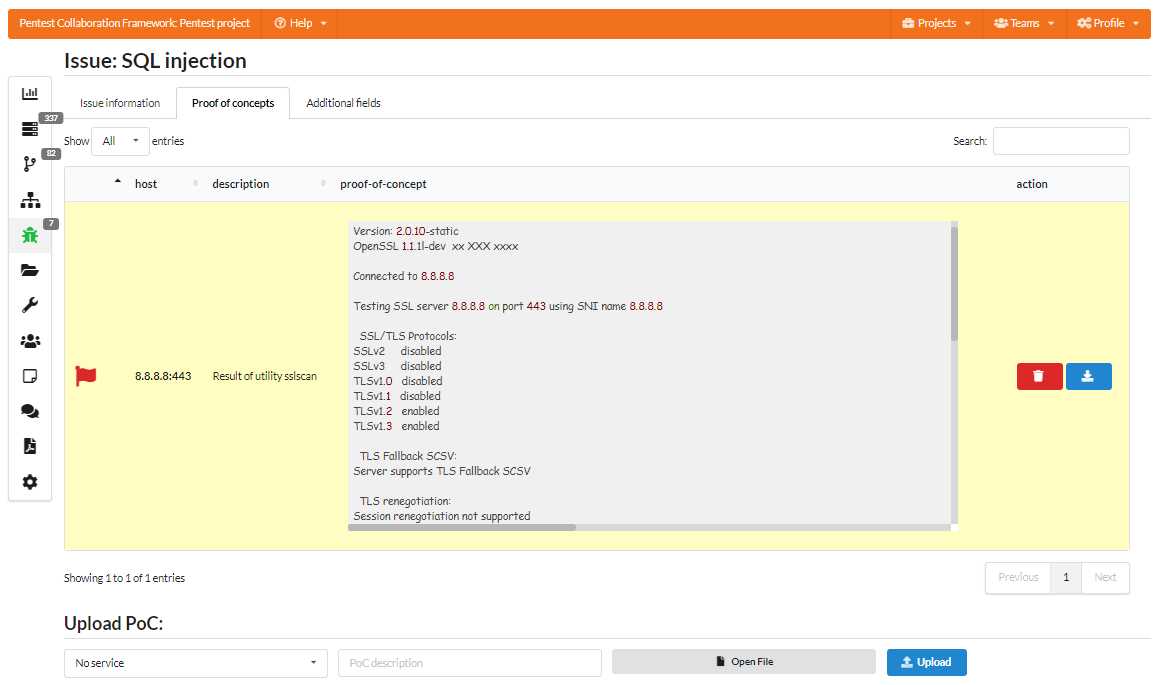Open the Teams dropdown menu

pos(1024,23)
